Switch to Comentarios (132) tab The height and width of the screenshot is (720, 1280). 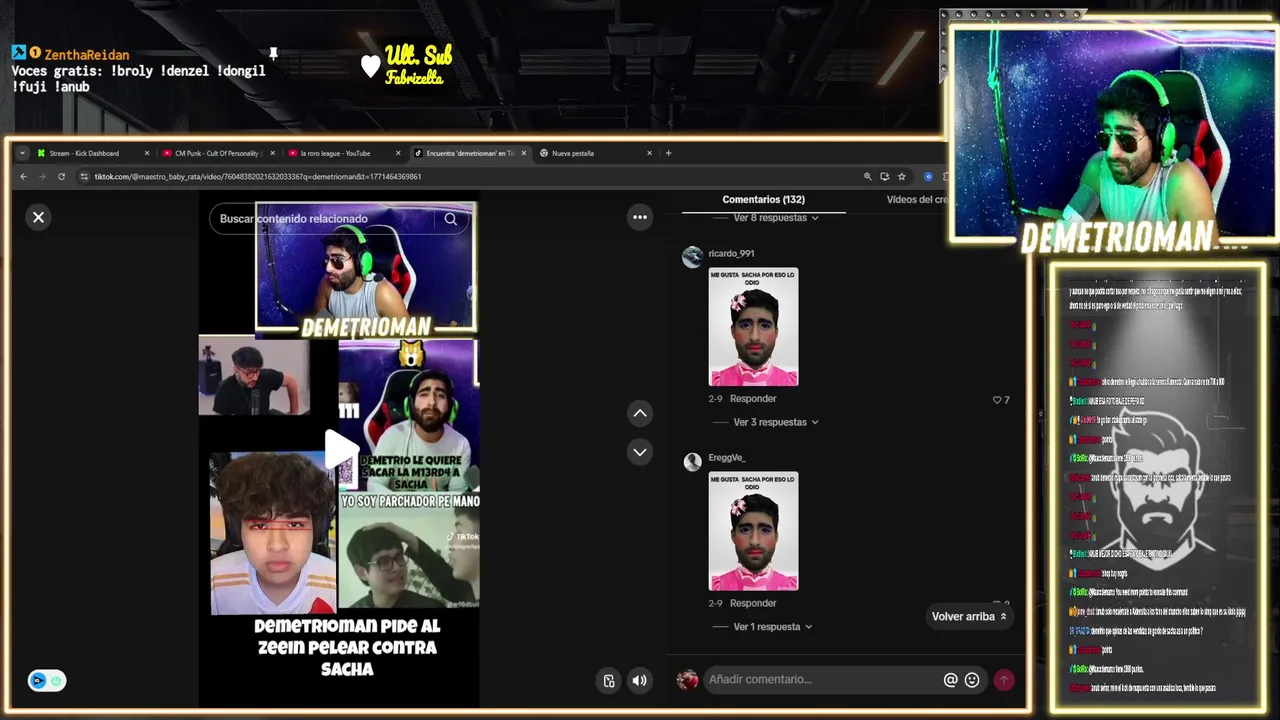tap(763, 200)
